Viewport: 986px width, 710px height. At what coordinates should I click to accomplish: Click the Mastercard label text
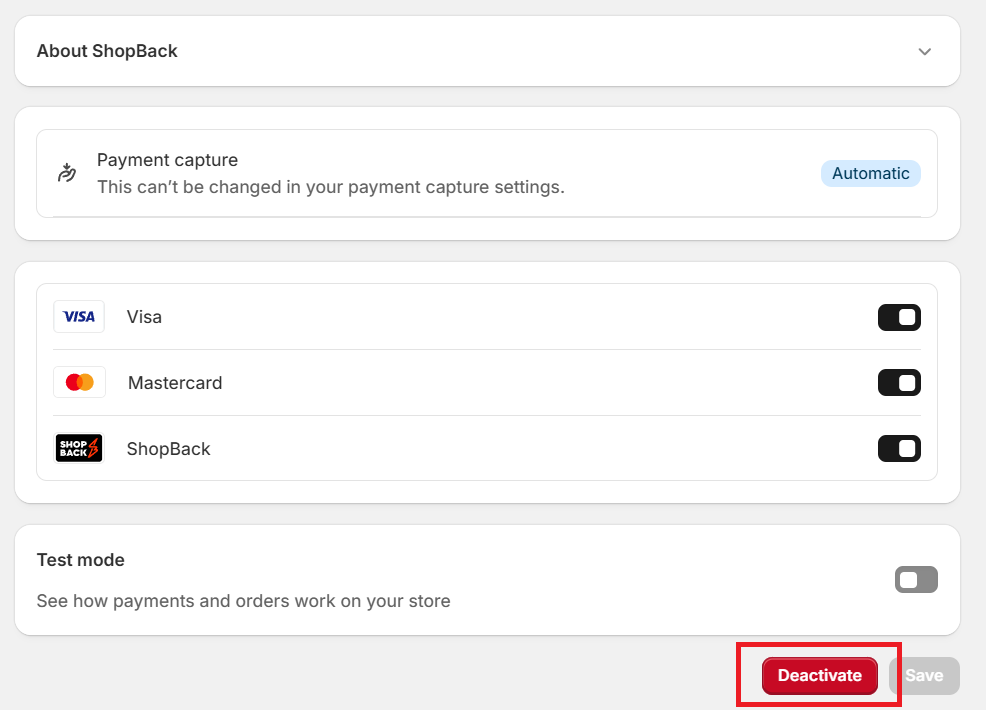tap(175, 383)
